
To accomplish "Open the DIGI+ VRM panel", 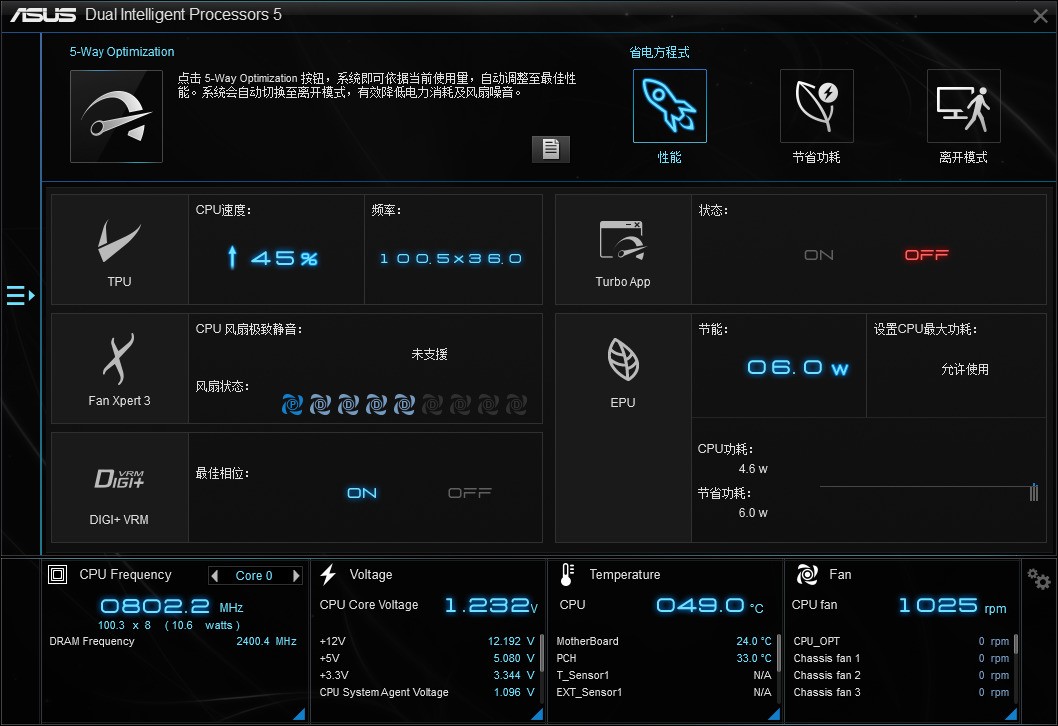I will 119,487.
